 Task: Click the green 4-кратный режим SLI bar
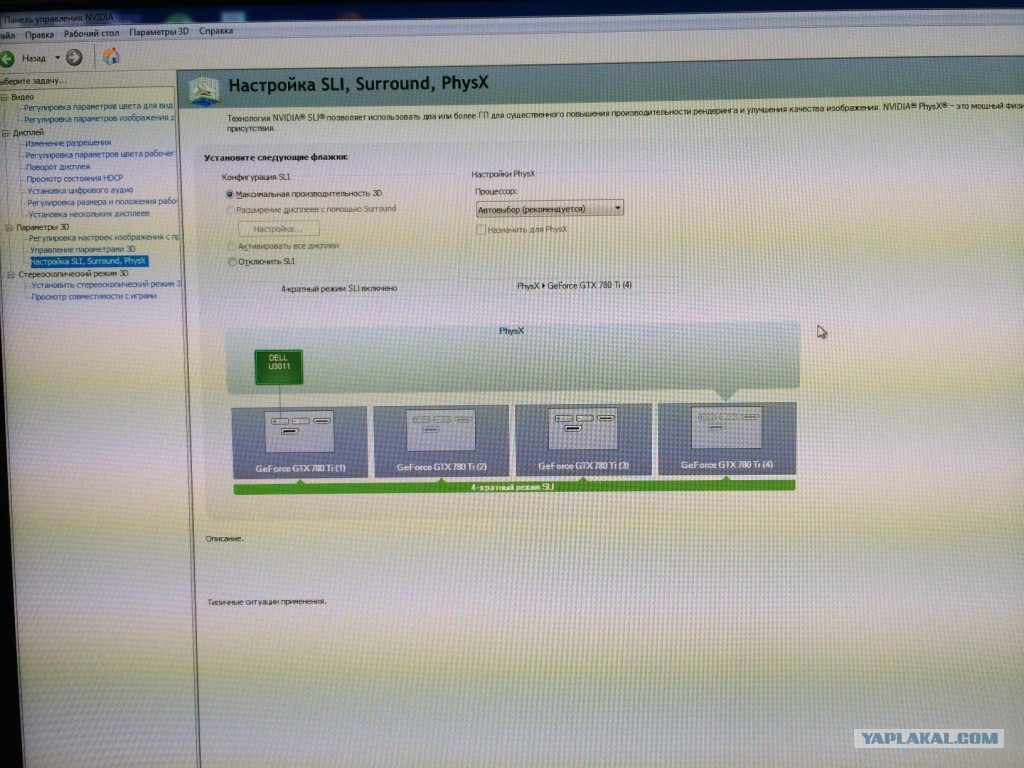tap(514, 487)
